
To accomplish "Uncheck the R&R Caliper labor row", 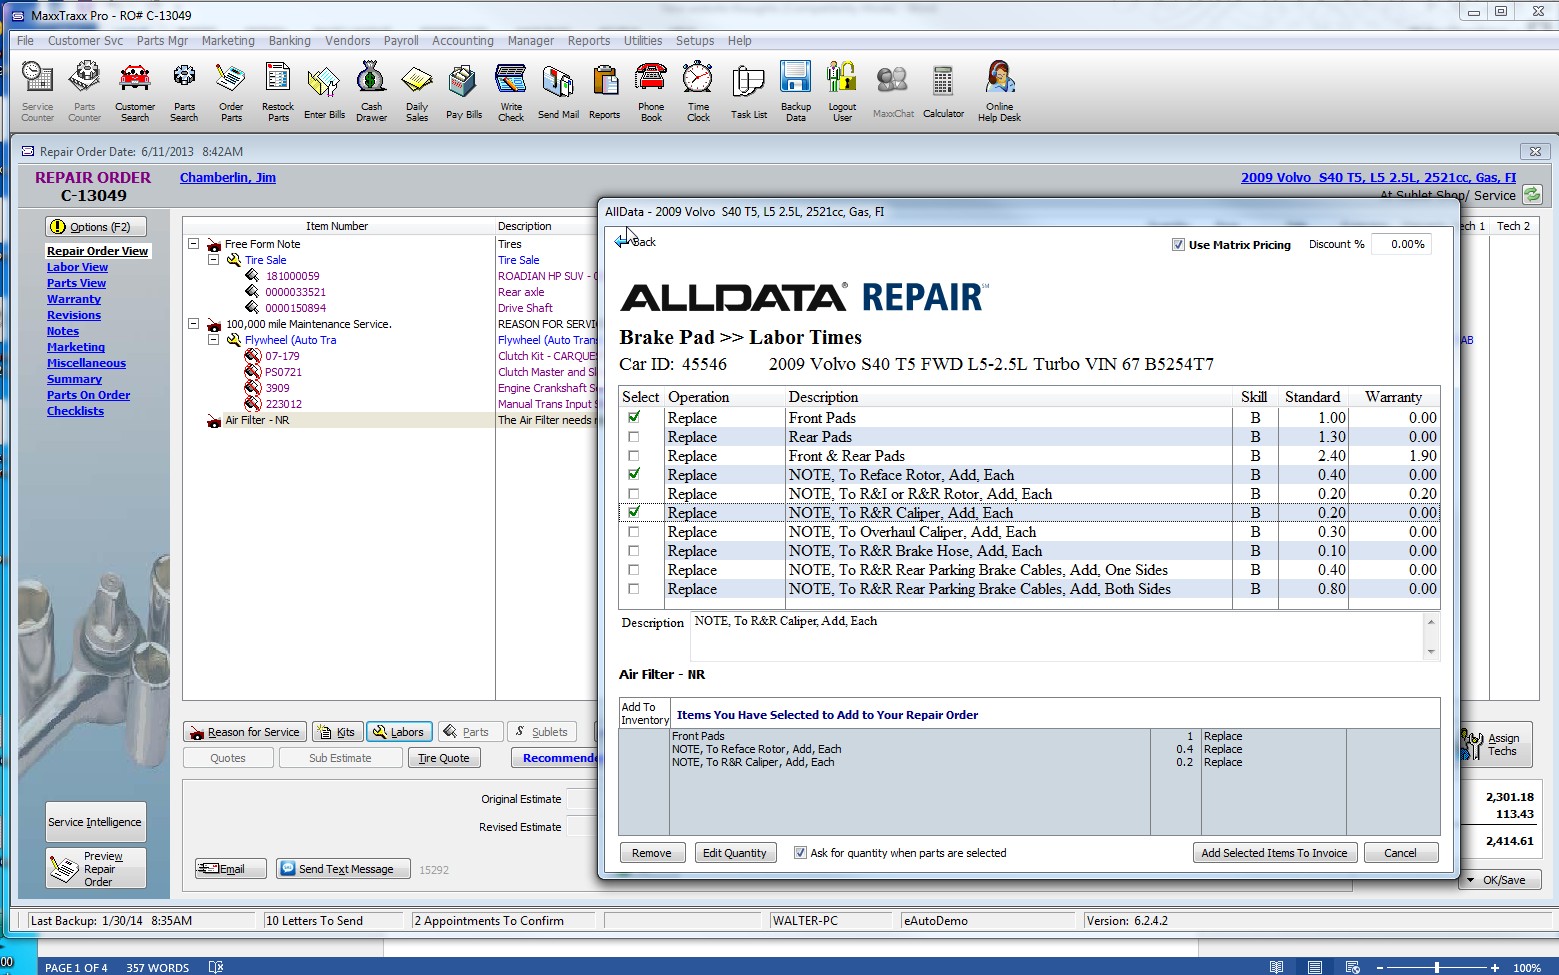I will point(634,512).
